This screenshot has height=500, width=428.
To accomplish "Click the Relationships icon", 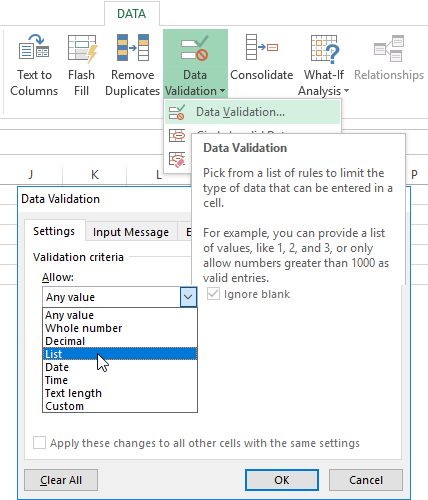I will coord(389,49).
